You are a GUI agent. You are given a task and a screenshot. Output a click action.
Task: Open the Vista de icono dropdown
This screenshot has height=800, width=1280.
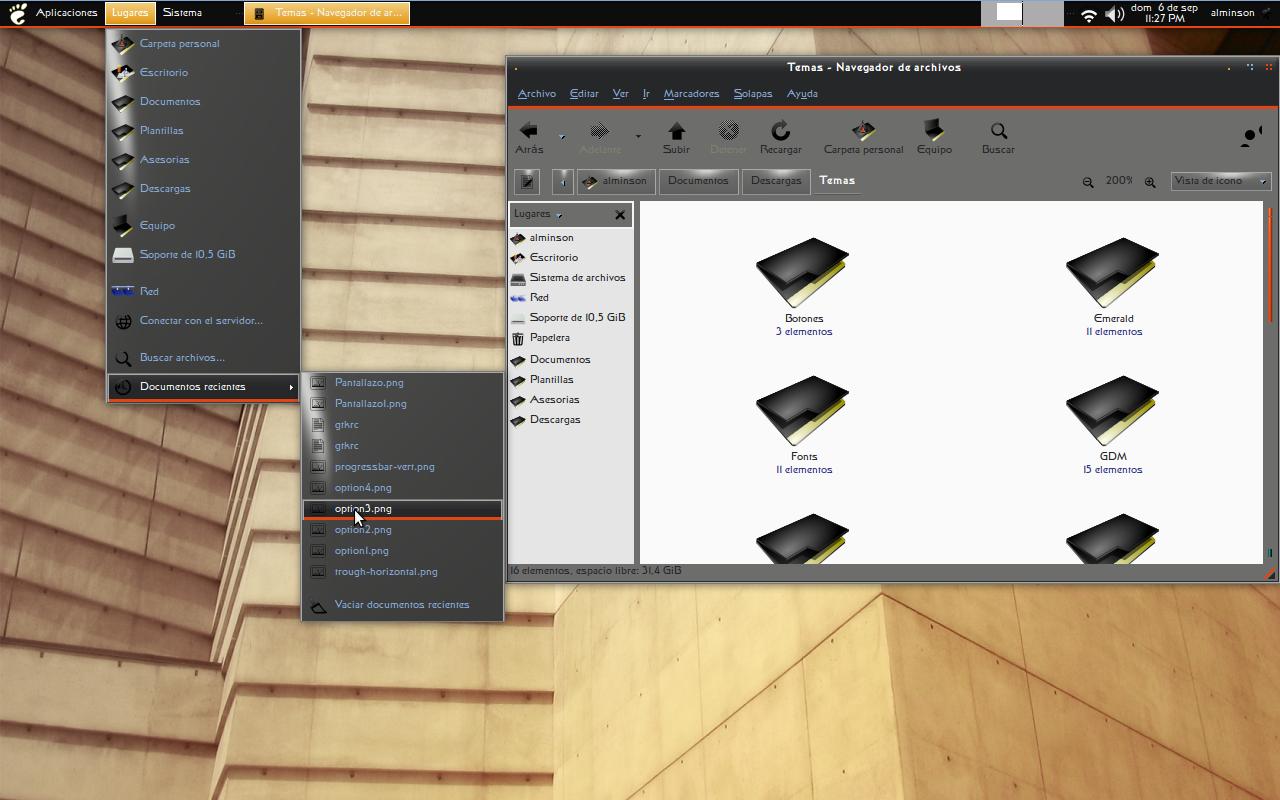(x=1220, y=181)
